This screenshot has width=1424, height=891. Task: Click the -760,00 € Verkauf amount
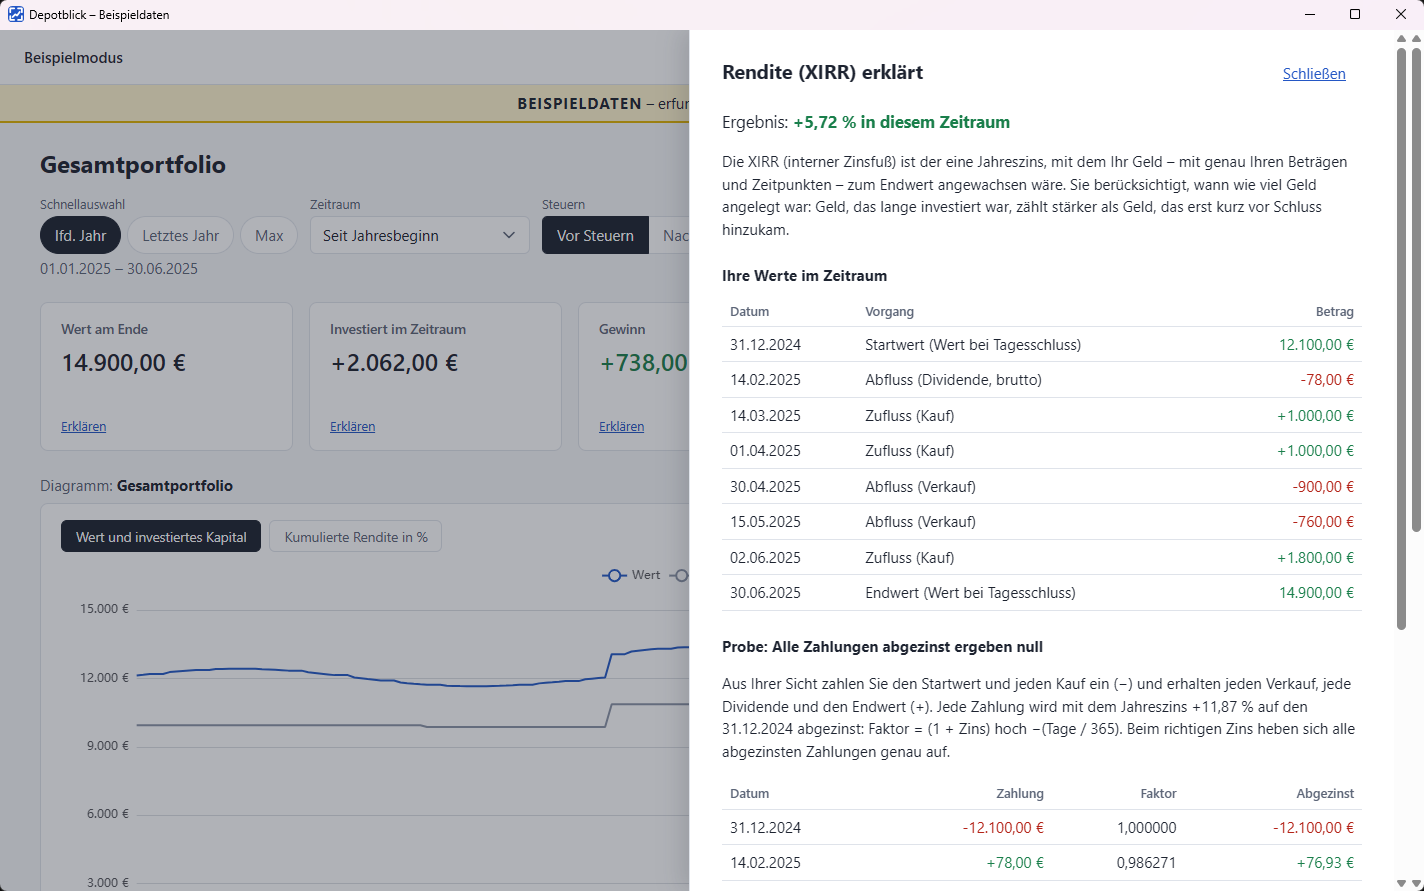pos(1323,522)
